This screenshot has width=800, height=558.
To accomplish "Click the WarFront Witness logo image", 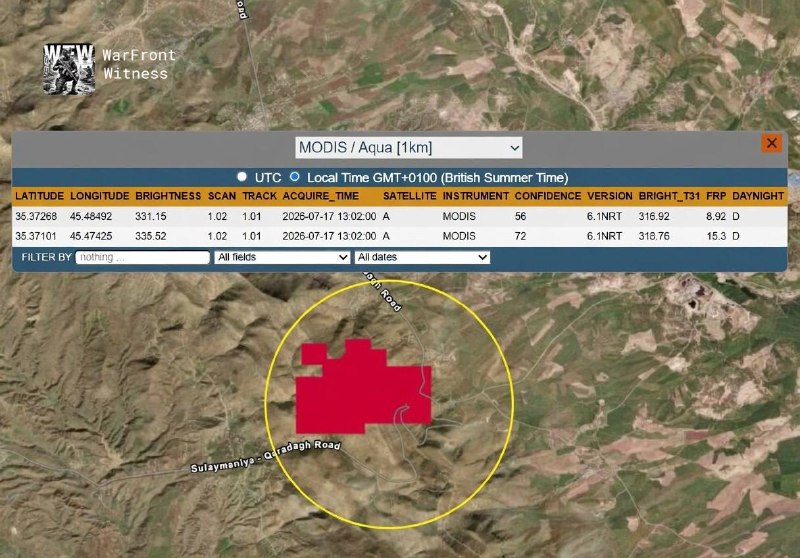I will (69, 69).
